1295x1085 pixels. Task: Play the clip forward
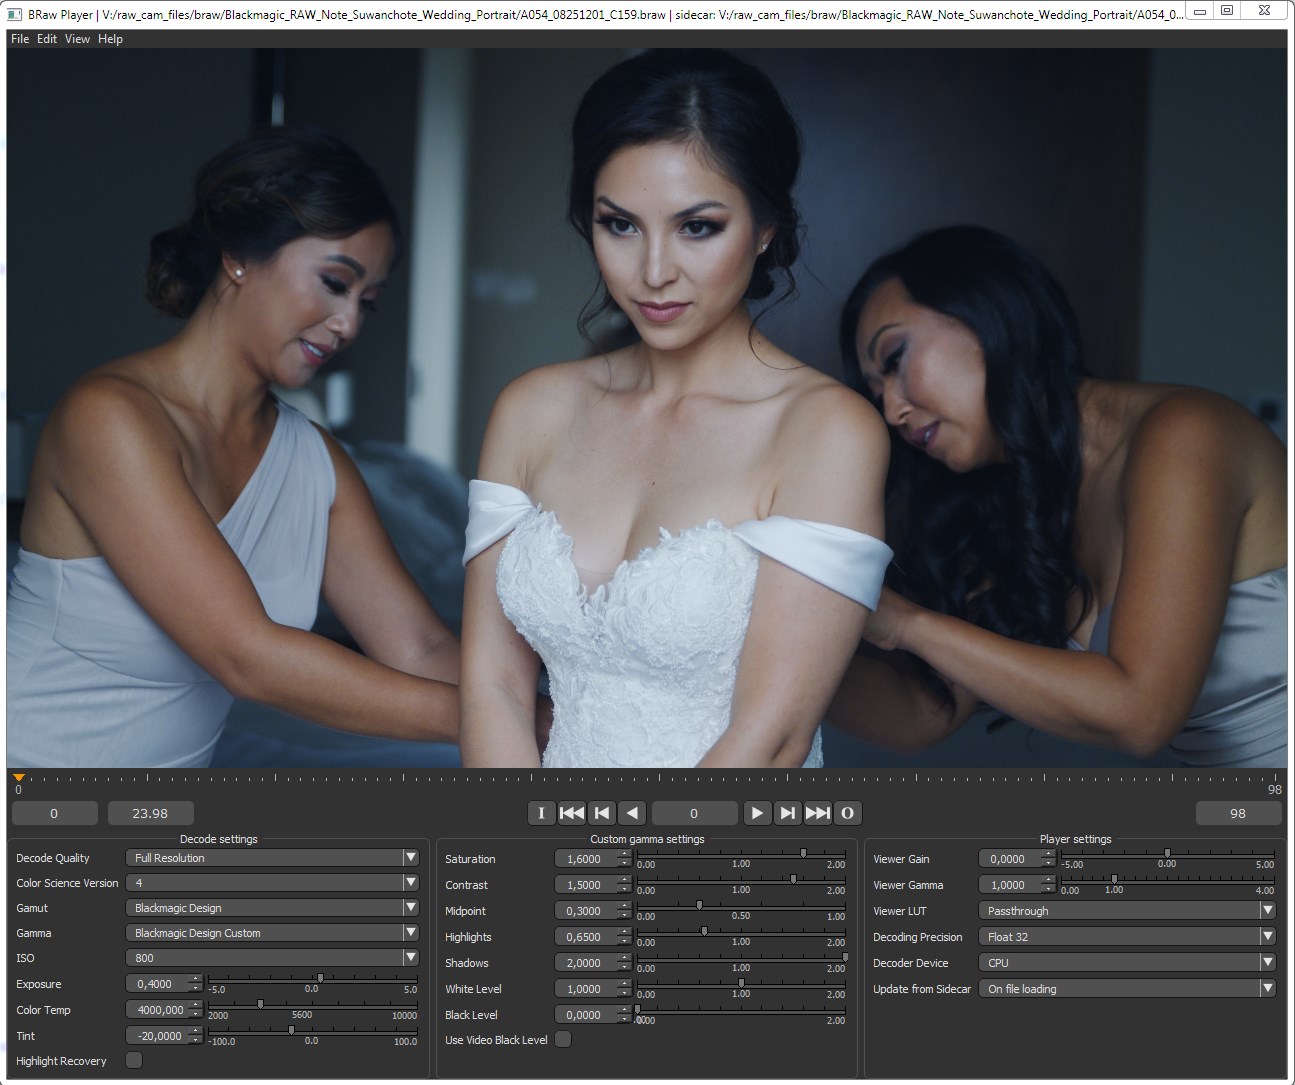[x=757, y=813]
